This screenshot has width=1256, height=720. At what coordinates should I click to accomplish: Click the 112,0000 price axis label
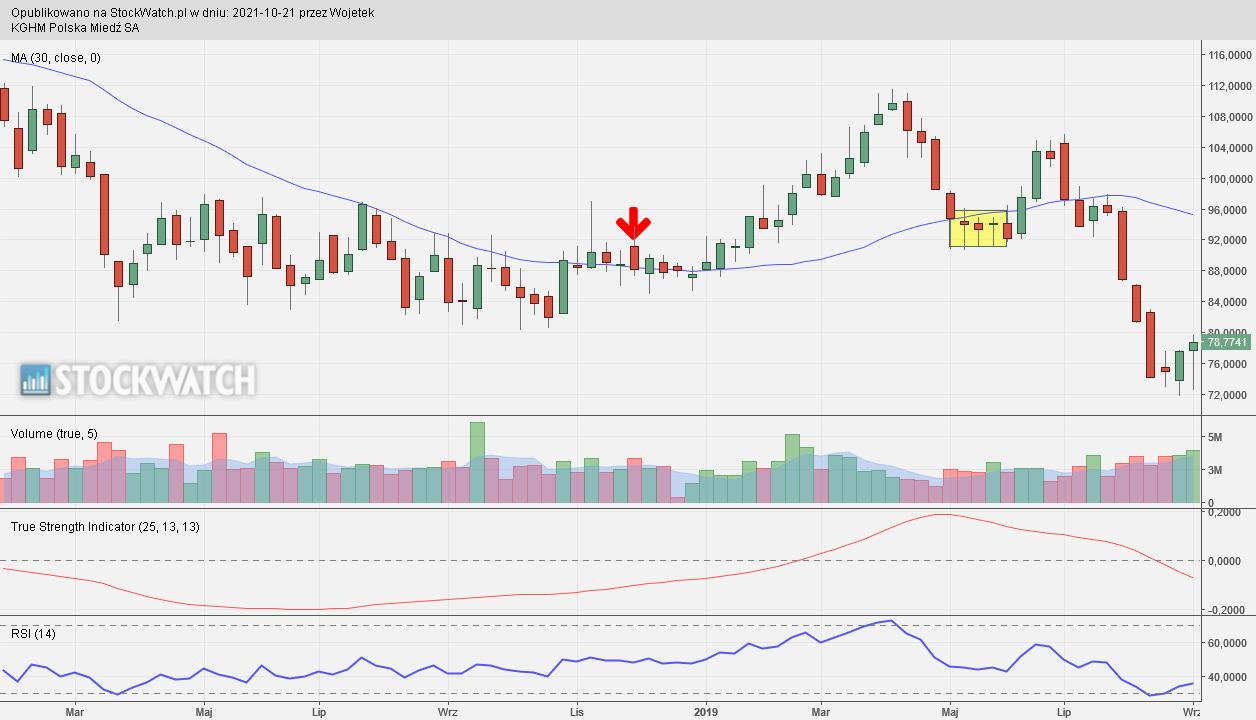click(1231, 86)
